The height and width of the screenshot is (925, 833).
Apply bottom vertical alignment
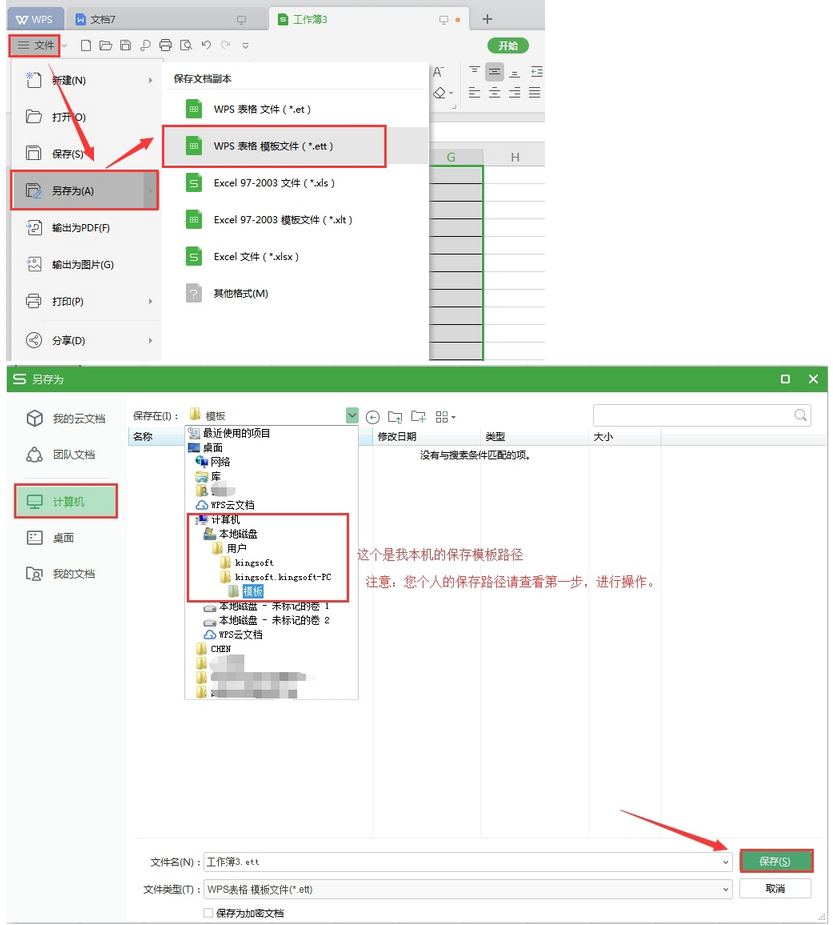[x=515, y=72]
